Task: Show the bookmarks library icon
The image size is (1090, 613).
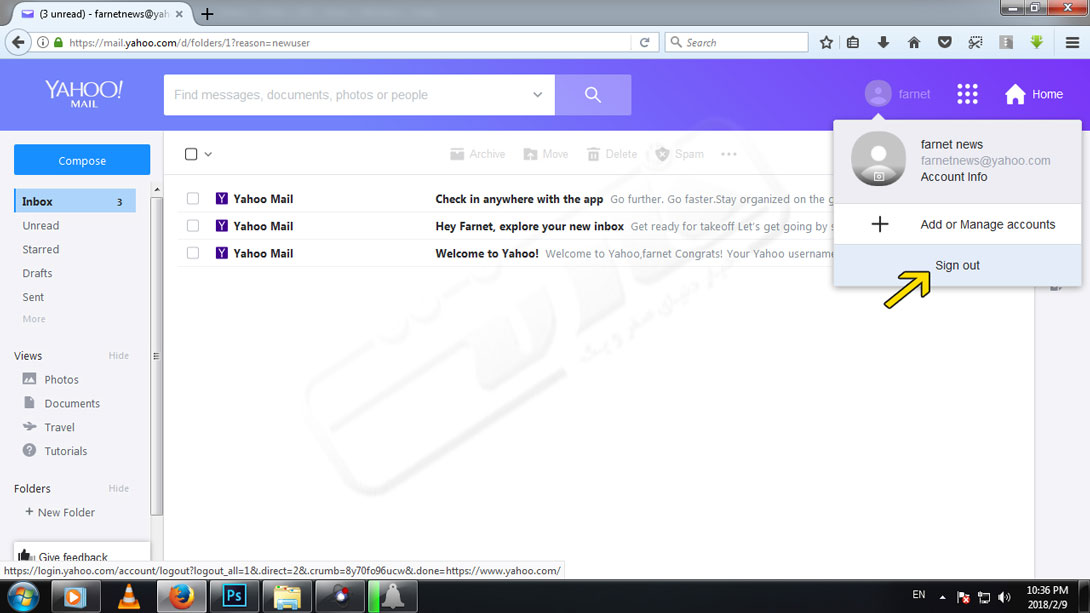Action: pyautogui.click(x=853, y=42)
